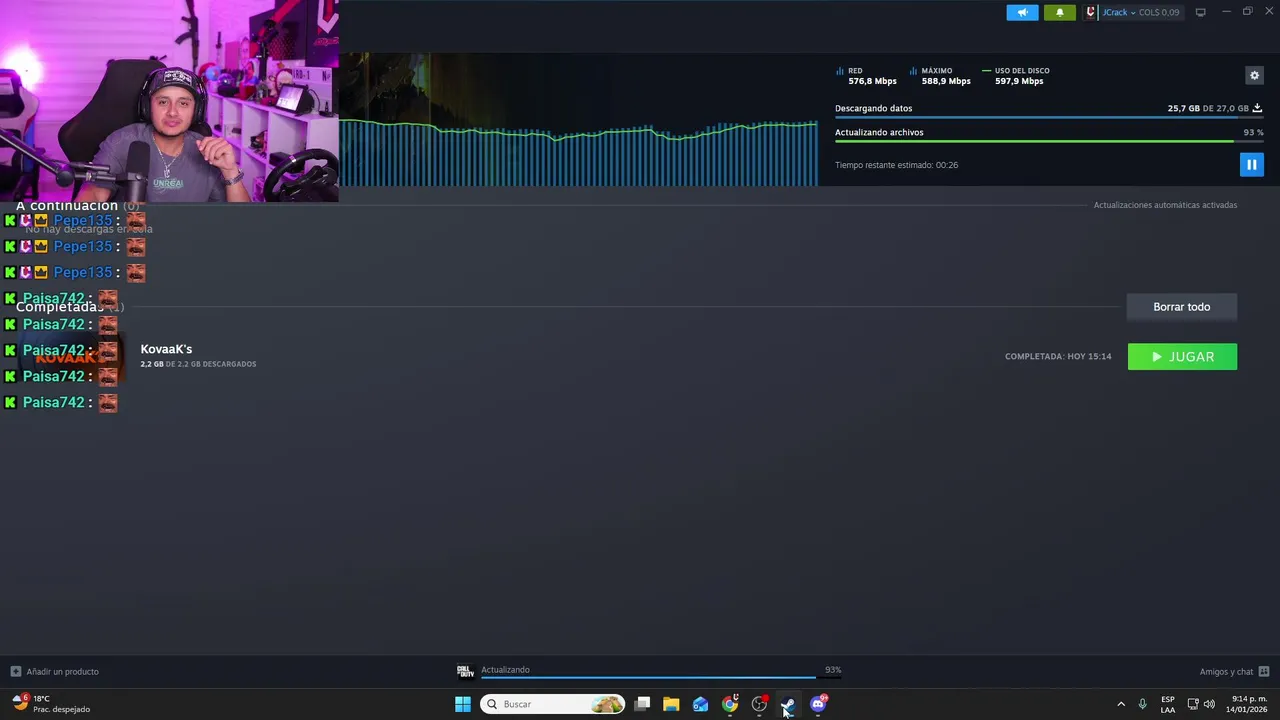This screenshot has height=720, width=1280.
Task: Click the RED network speed indicator
Action: tap(866, 76)
